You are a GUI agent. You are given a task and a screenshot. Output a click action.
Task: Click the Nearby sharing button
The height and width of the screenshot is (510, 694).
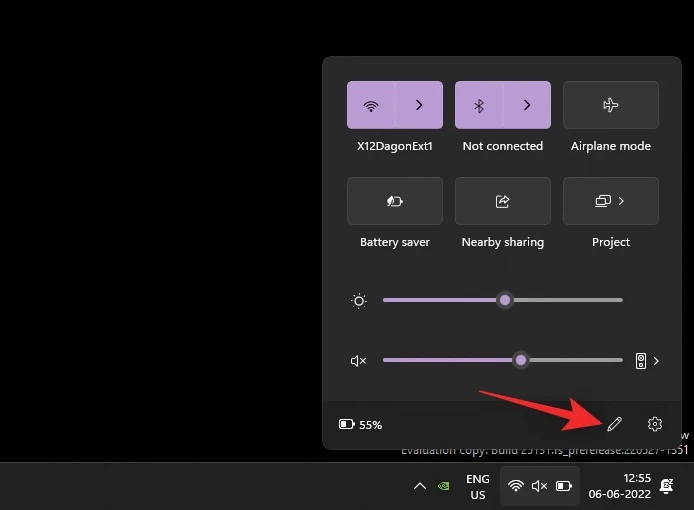[503, 201]
